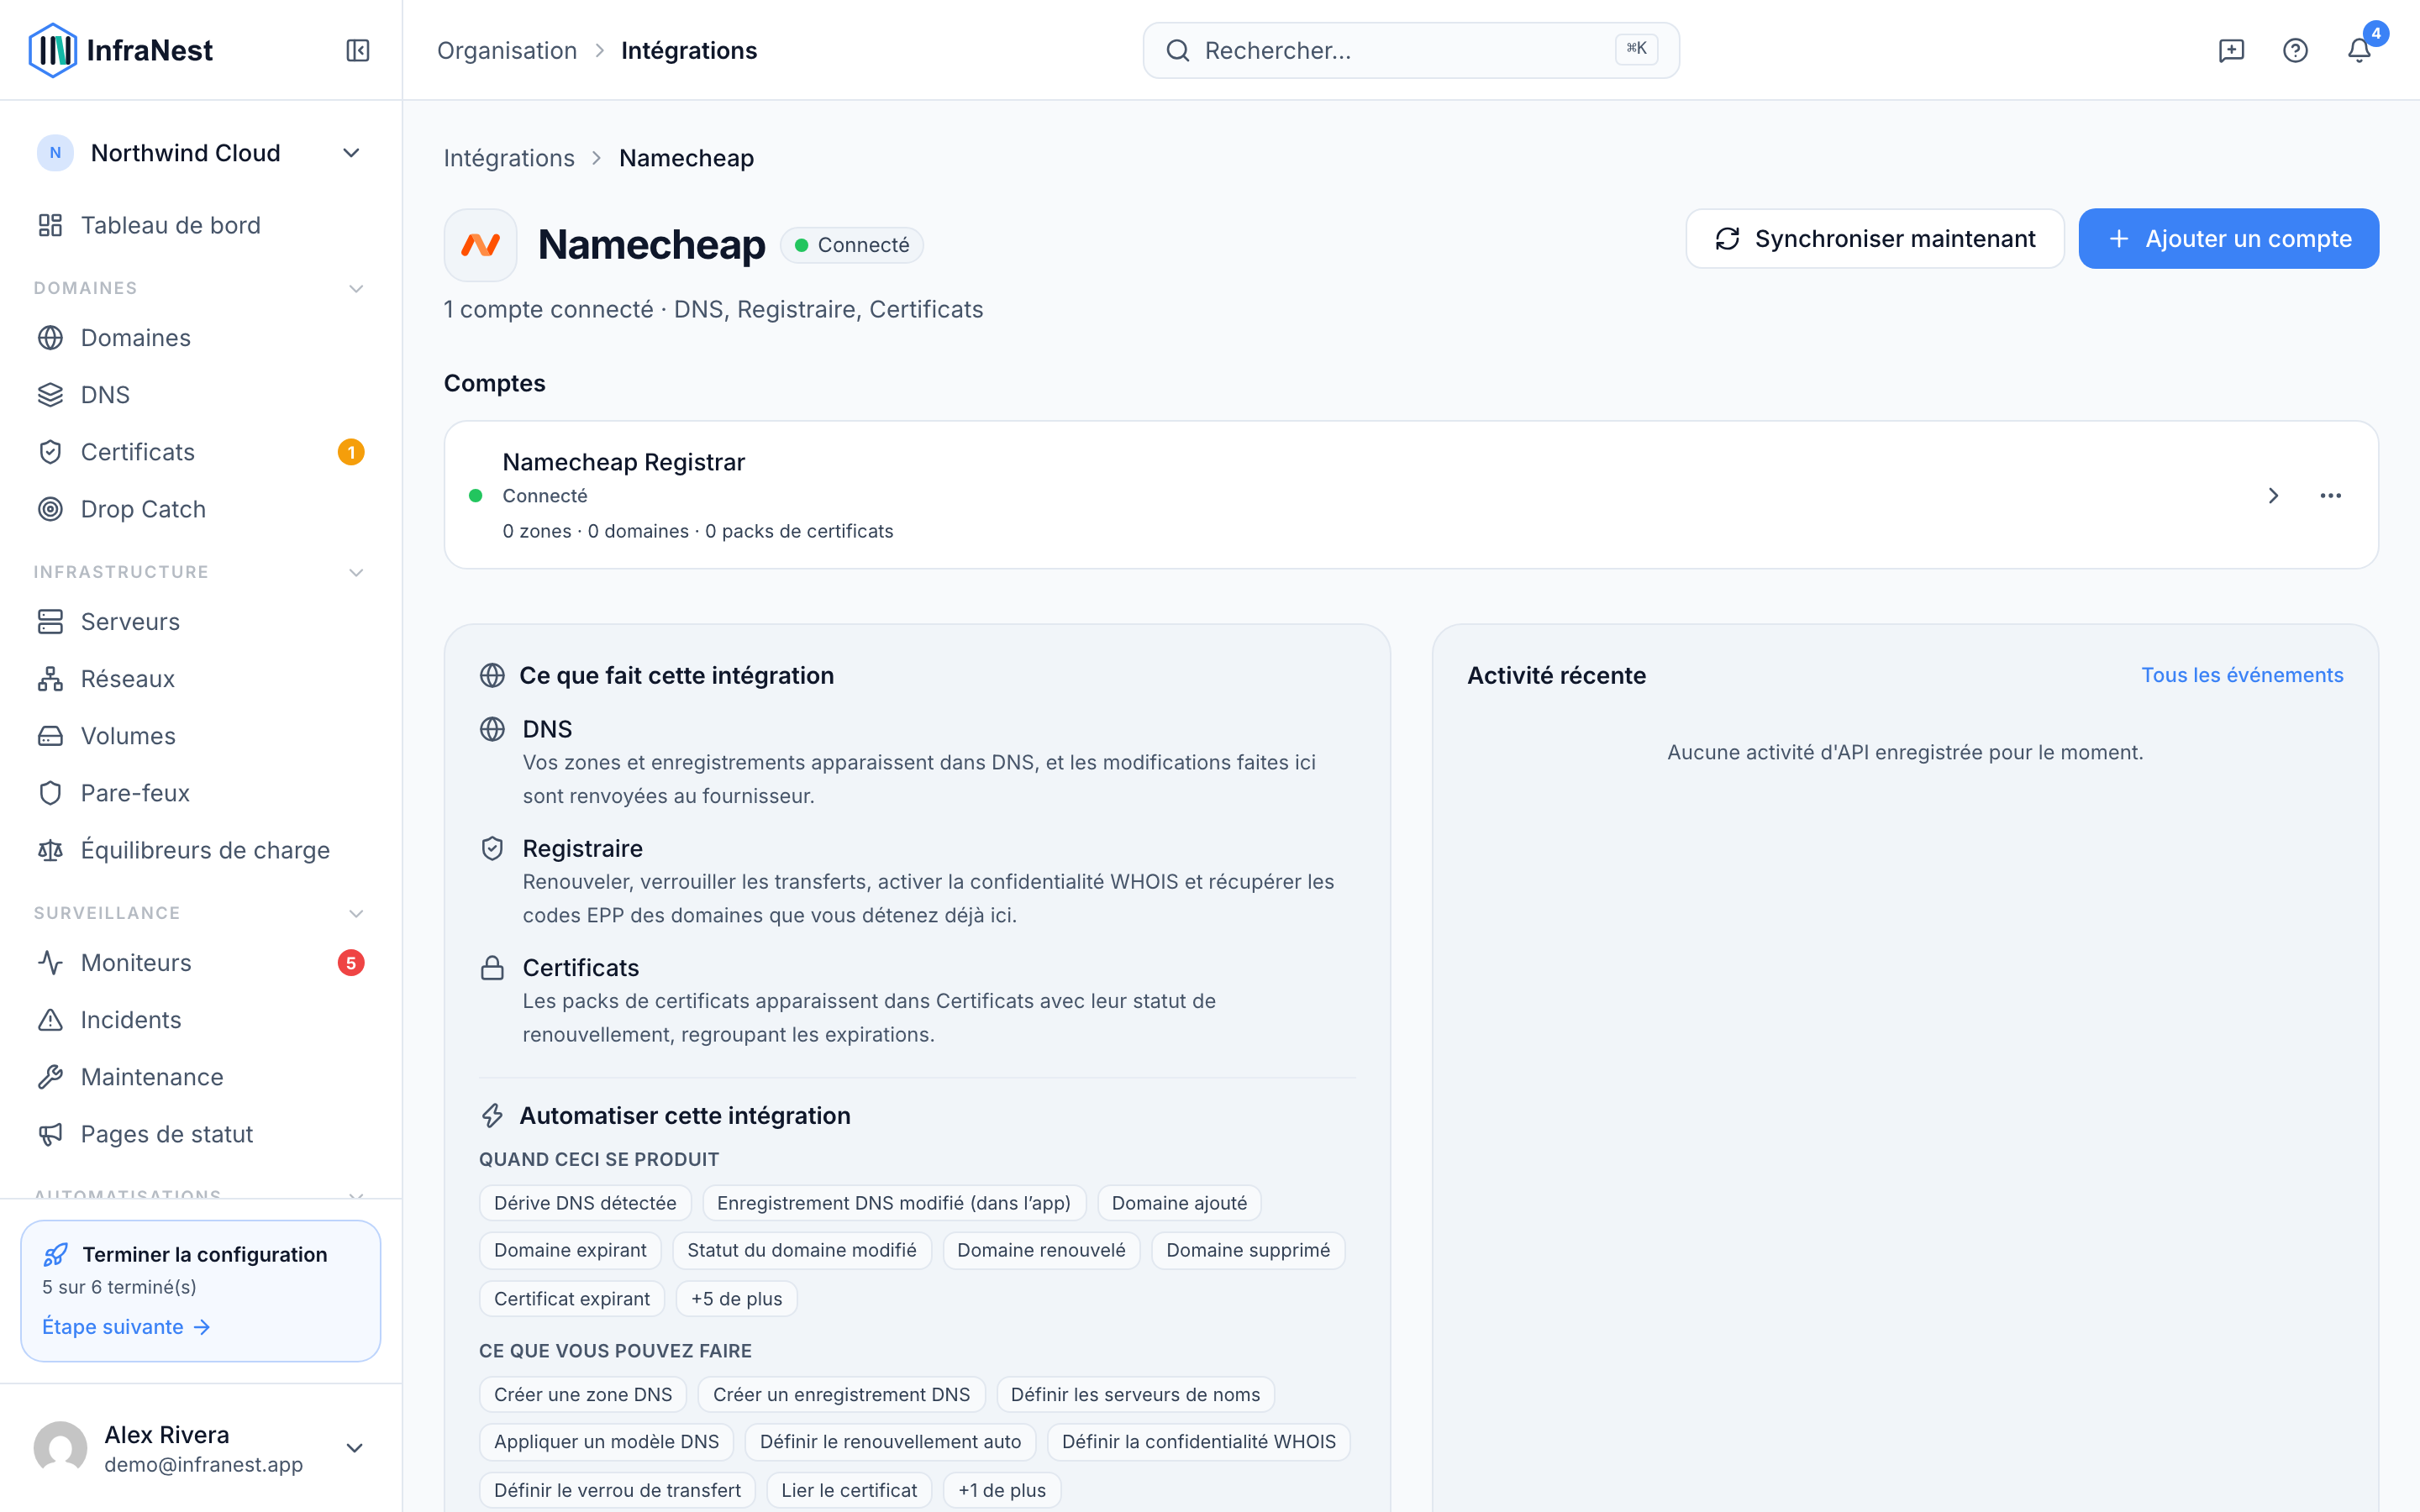The width and height of the screenshot is (2420, 1512).
Task: Open the feedback message icon
Action: coord(2231,50)
